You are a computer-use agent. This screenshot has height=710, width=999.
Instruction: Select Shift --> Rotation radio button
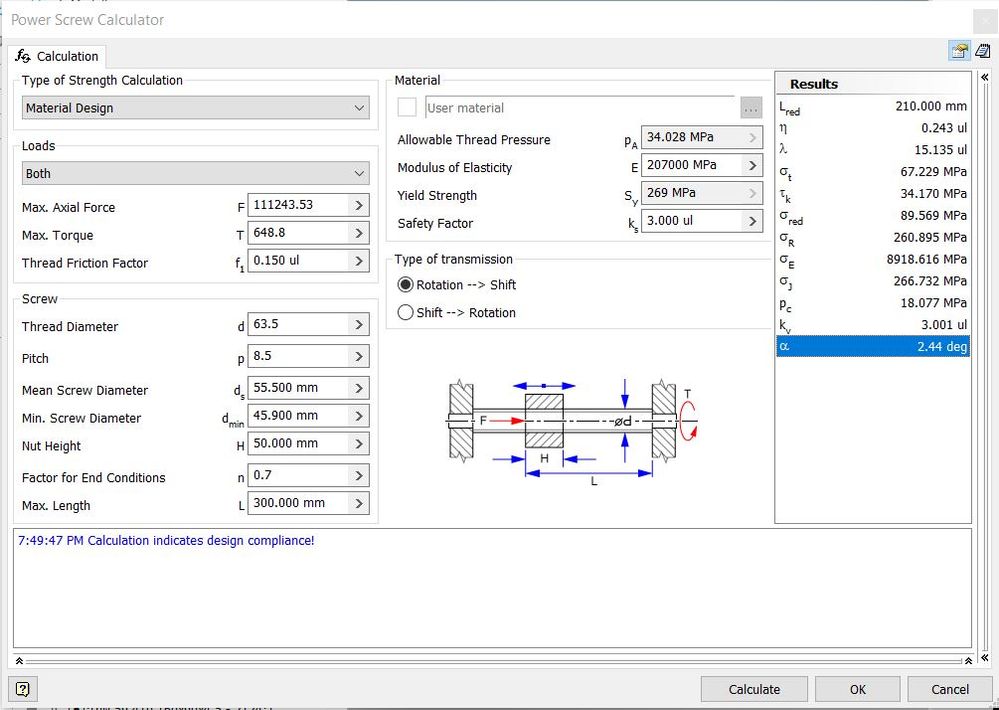[x=405, y=312]
